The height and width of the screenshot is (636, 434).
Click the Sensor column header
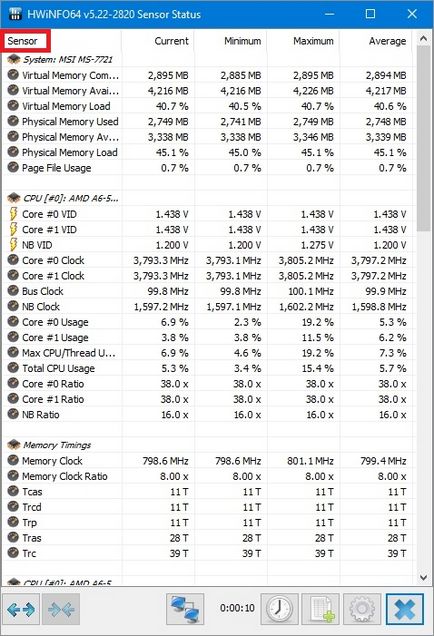[x=23, y=41]
